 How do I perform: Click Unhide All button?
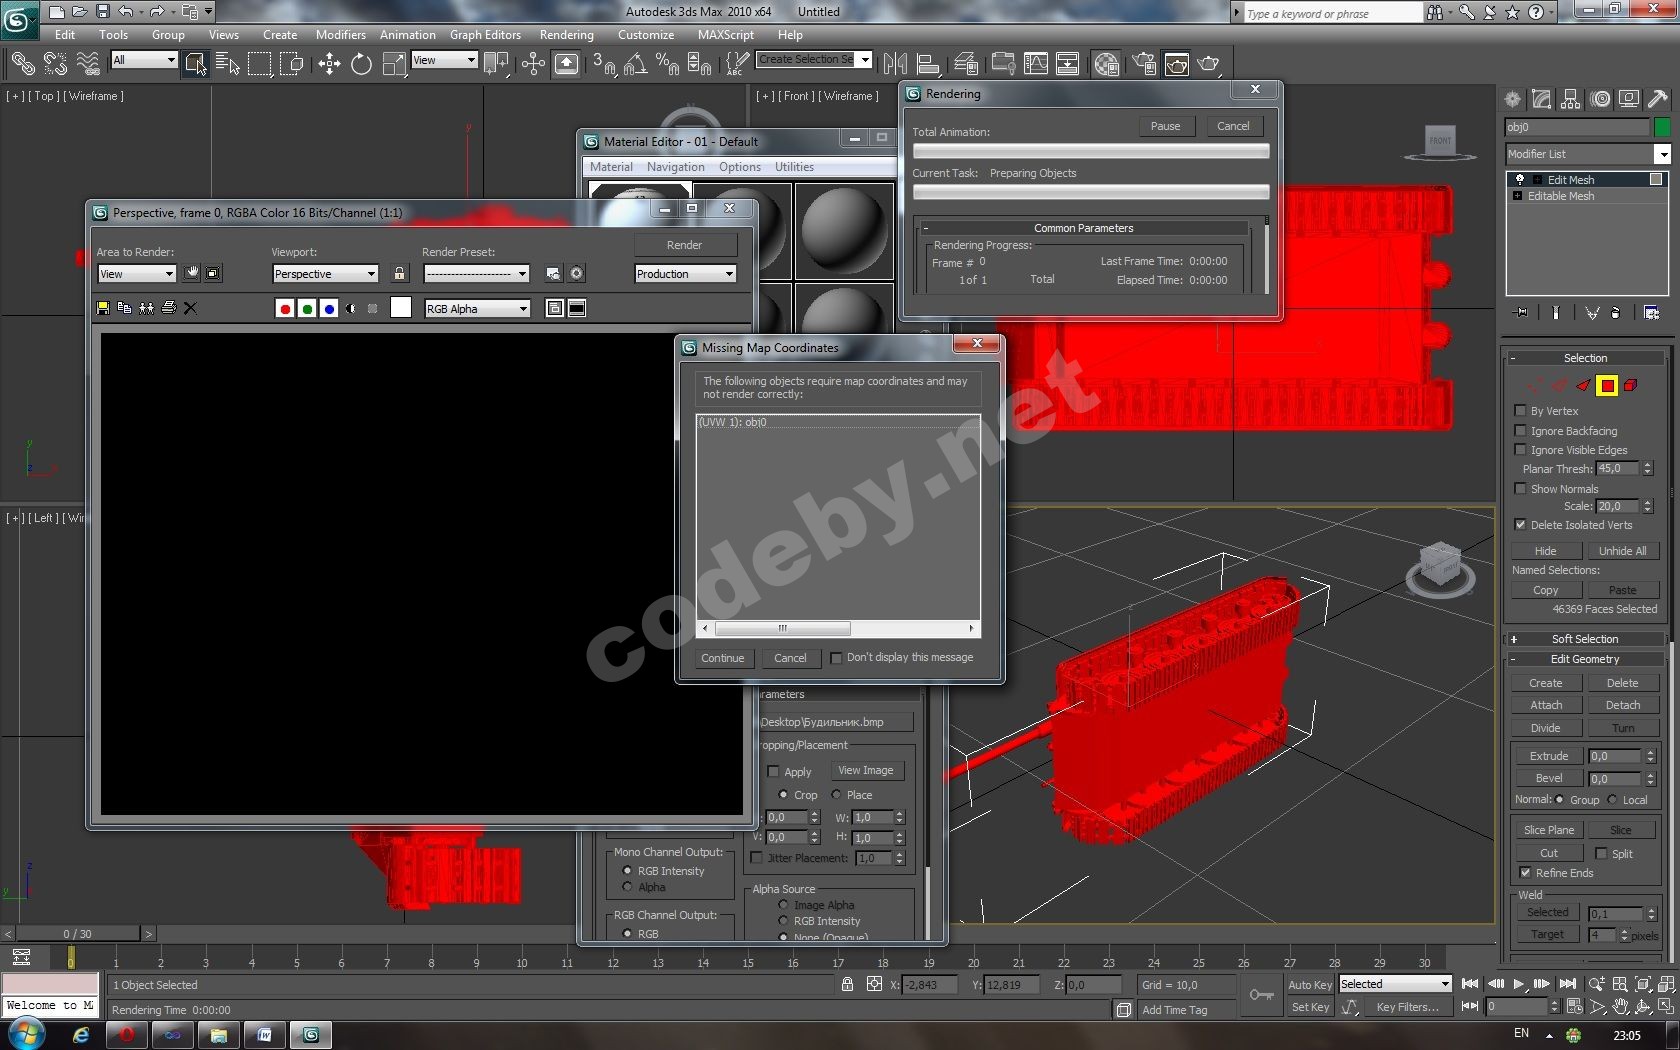click(1622, 551)
